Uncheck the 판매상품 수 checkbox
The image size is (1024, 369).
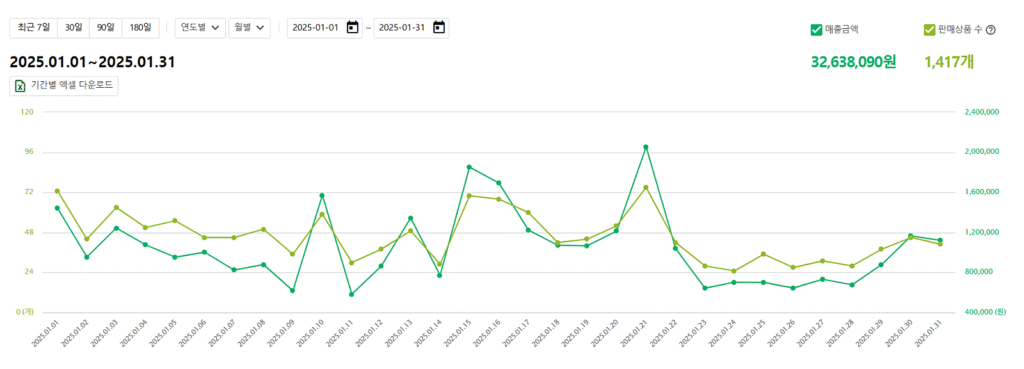pyautogui.click(x=929, y=29)
